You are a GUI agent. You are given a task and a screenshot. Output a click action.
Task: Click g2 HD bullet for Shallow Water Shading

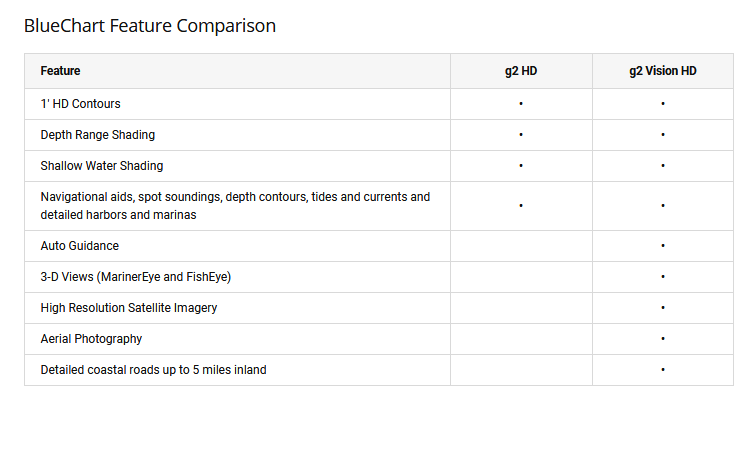(x=521, y=166)
